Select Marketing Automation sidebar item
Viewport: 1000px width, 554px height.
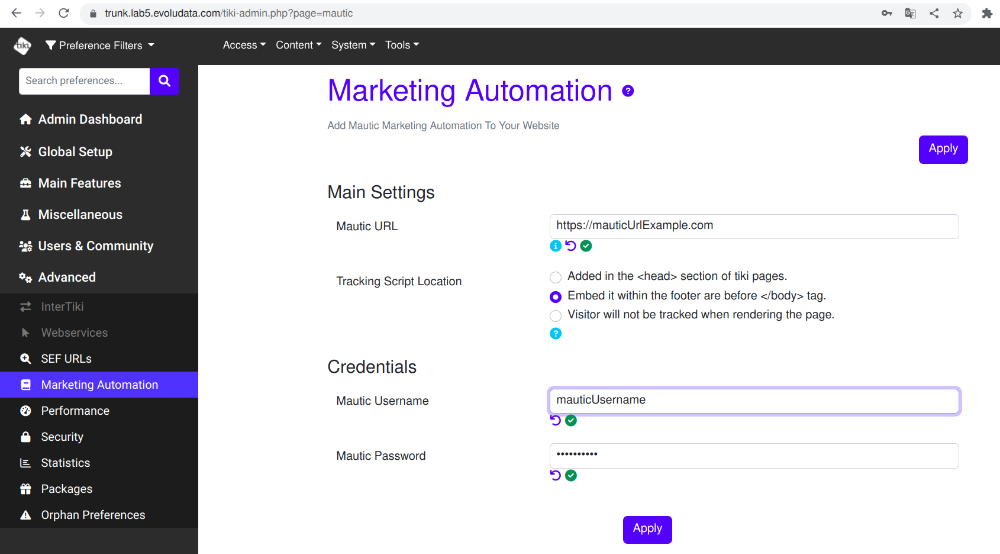pyautogui.click(x=99, y=385)
